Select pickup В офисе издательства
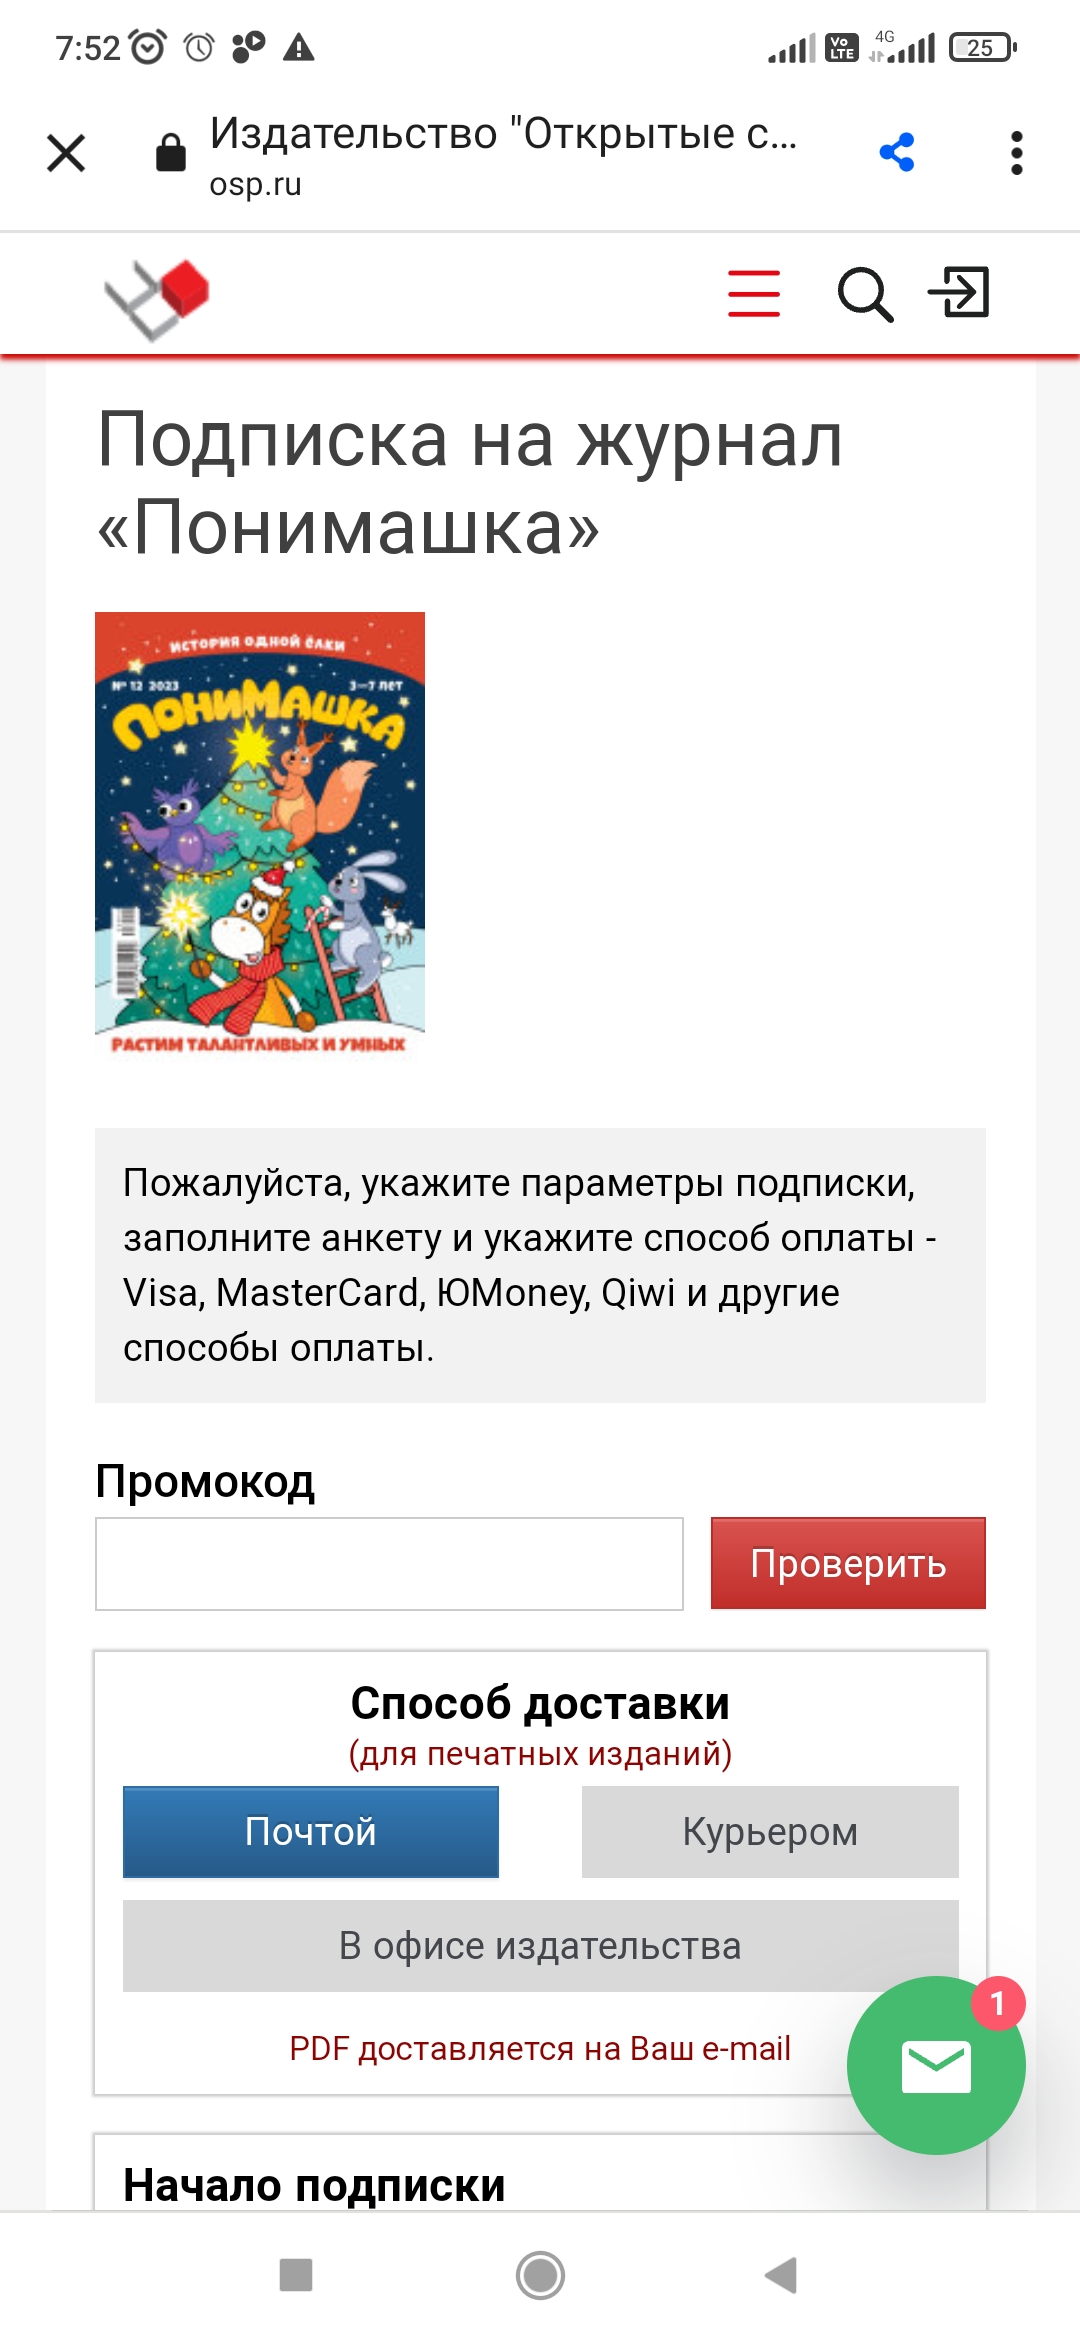This screenshot has height=2340, width=1080. pyautogui.click(x=540, y=1946)
